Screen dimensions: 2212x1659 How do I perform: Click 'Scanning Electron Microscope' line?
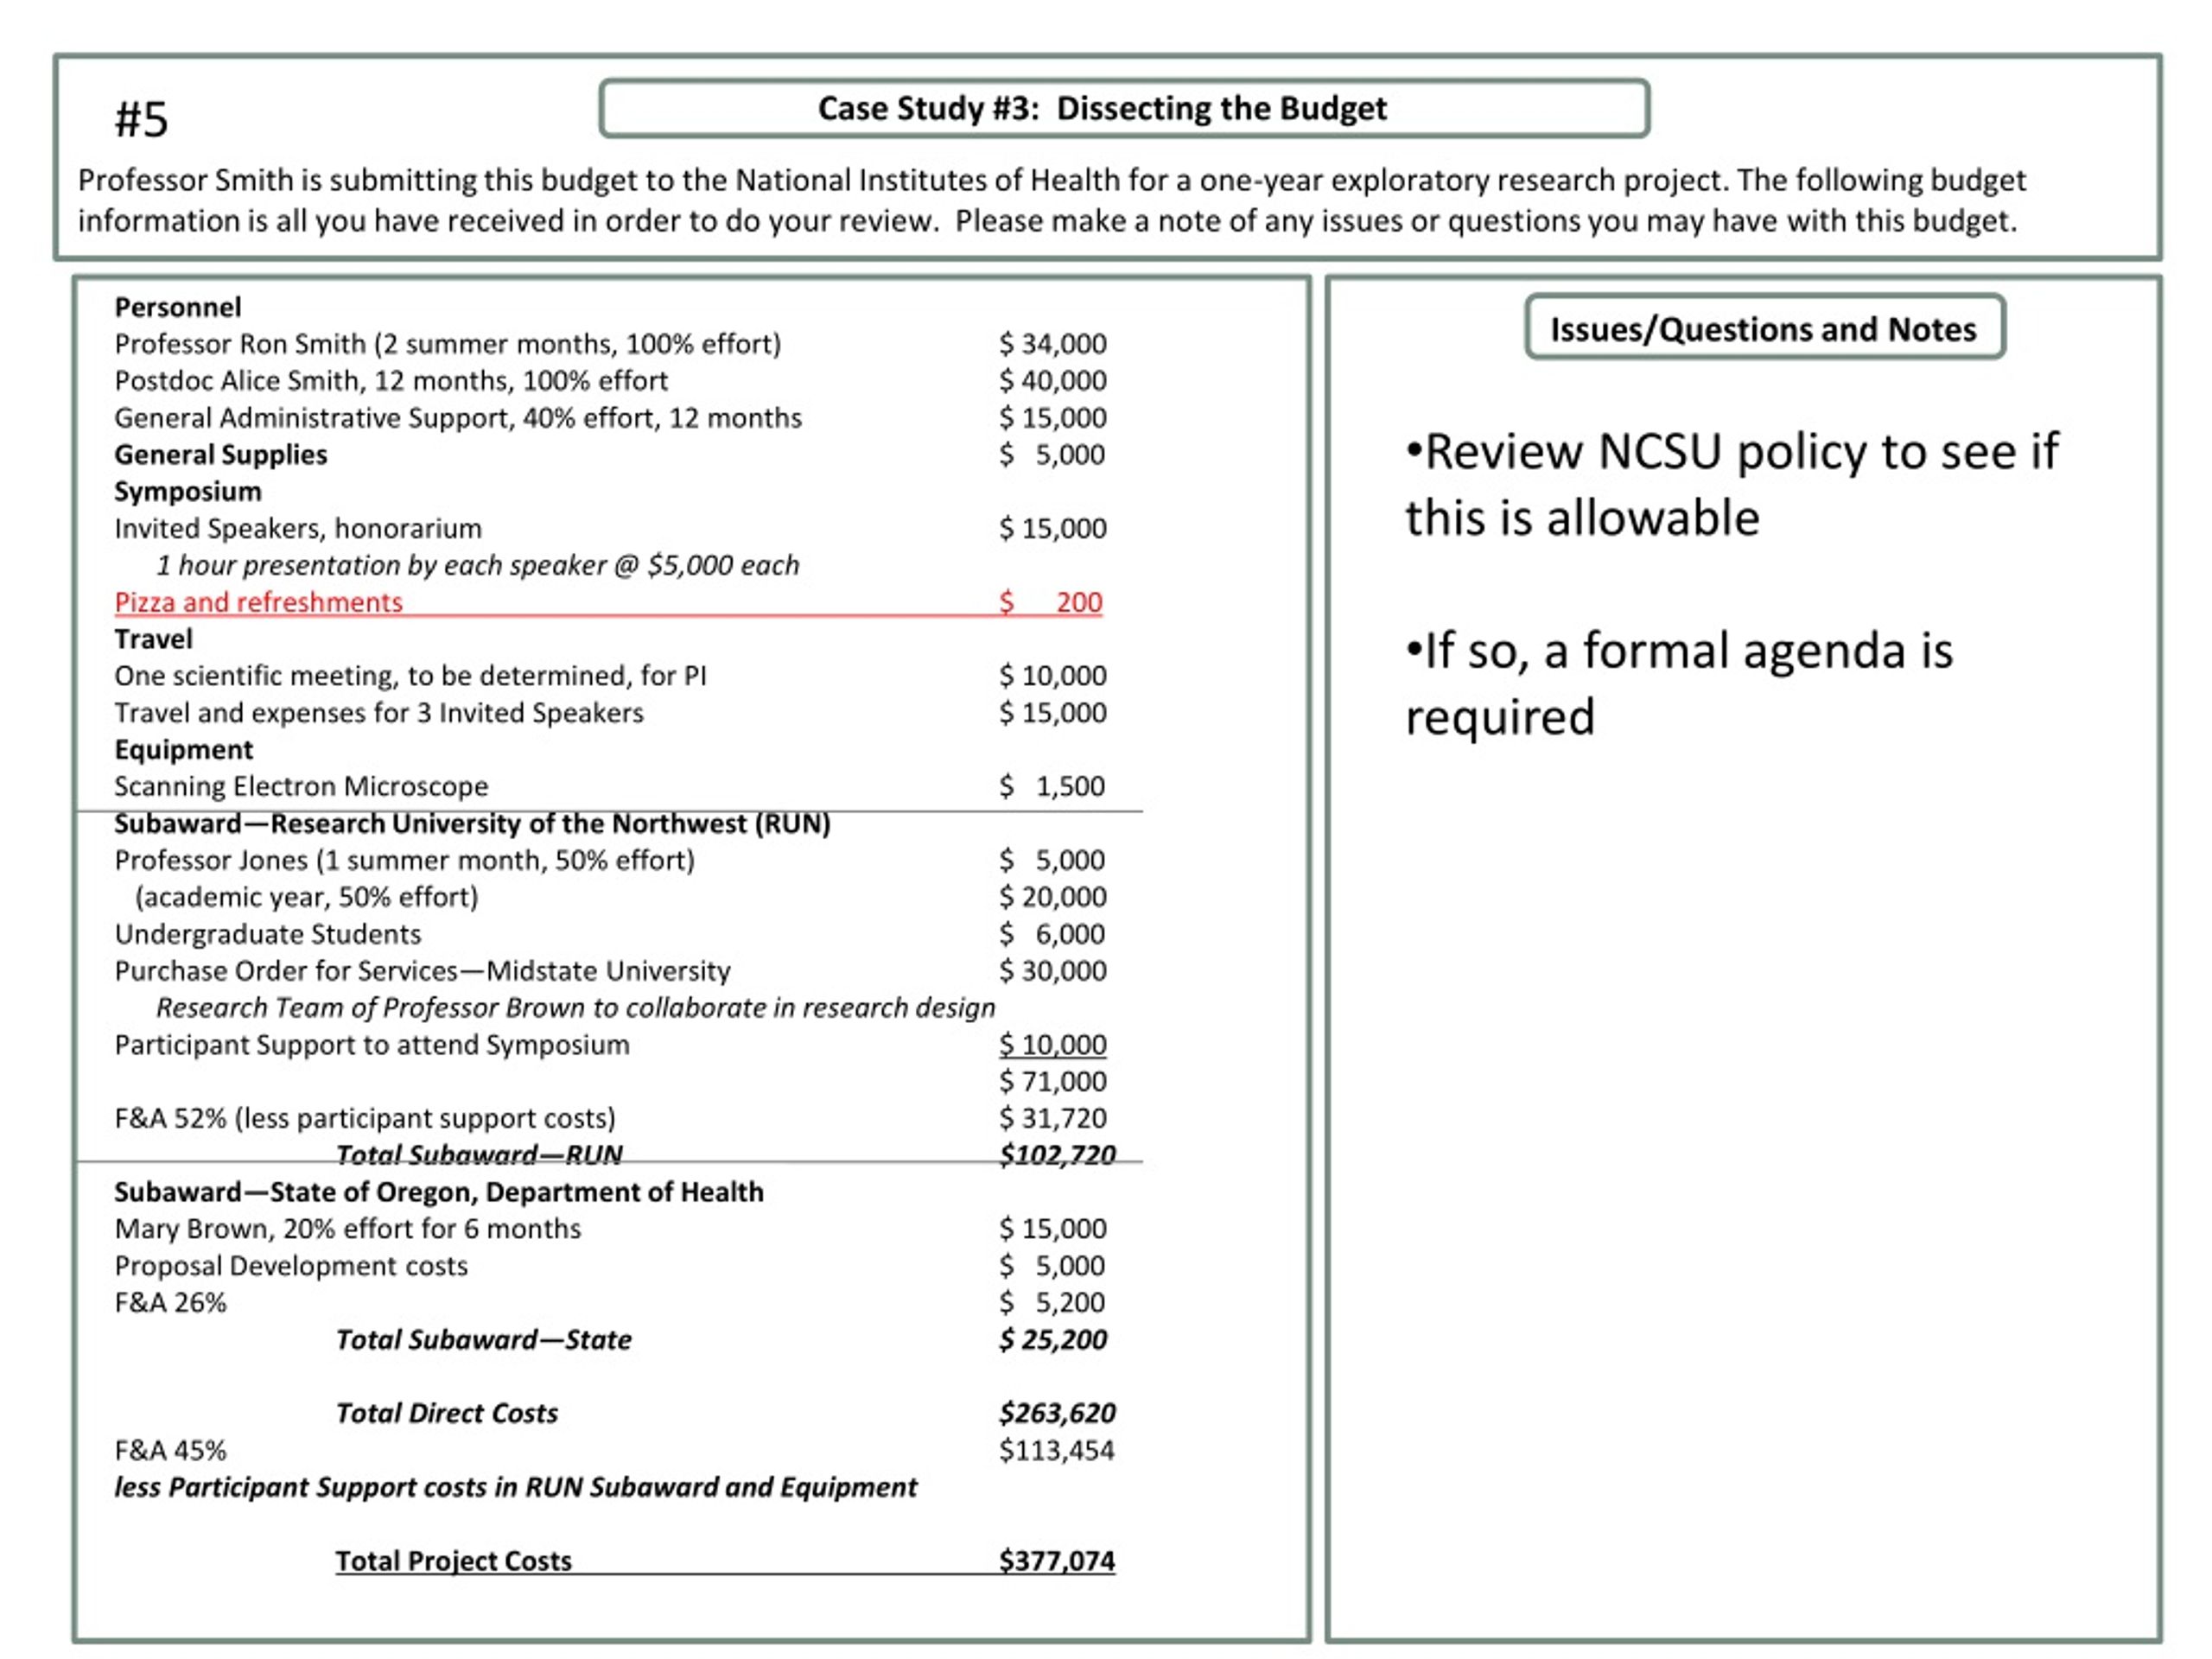click(x=301, y=786)
